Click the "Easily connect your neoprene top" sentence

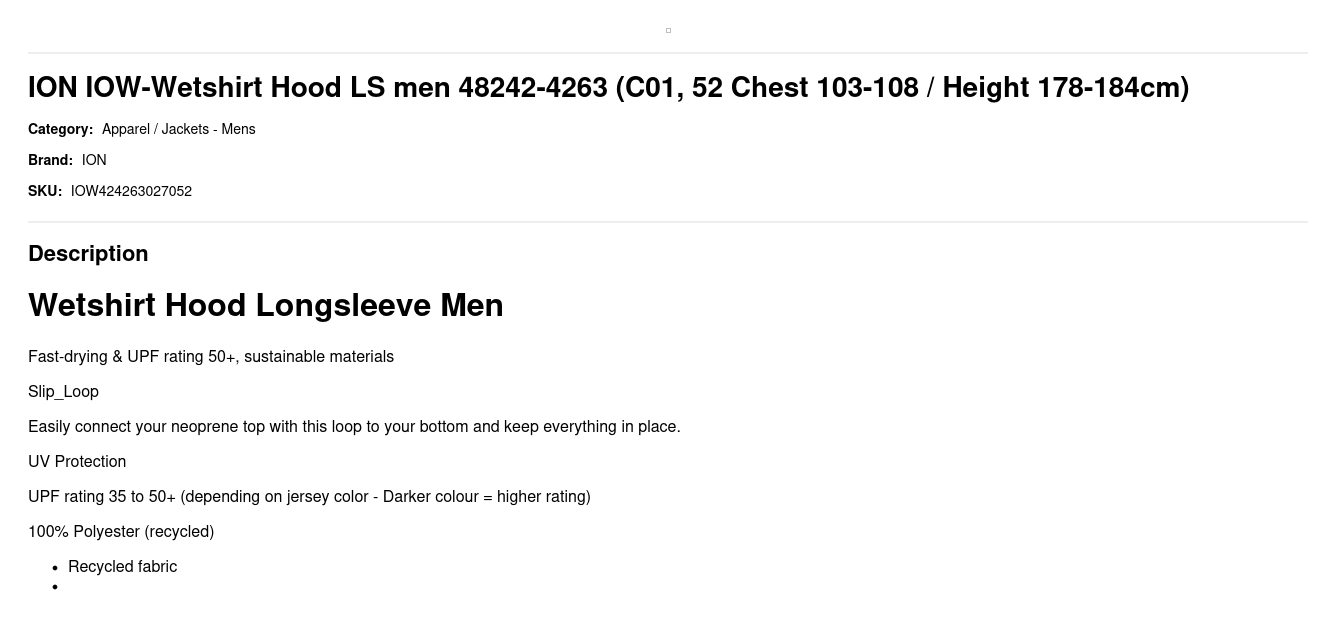coord(354,427)
